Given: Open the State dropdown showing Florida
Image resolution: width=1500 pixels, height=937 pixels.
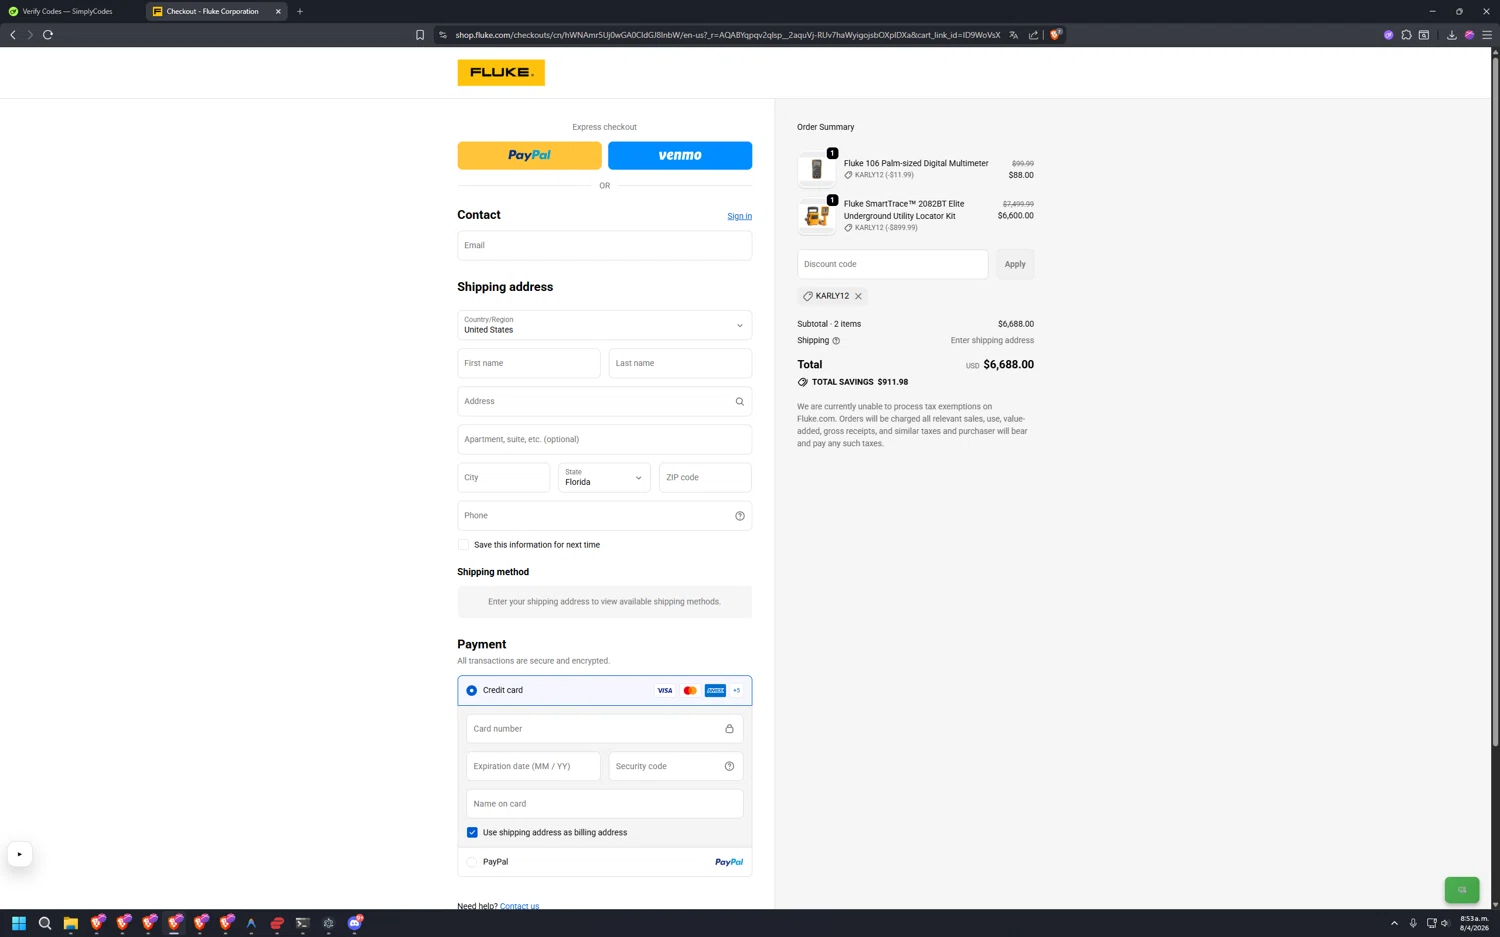Looking at the screenshot, I should [604, 477].
